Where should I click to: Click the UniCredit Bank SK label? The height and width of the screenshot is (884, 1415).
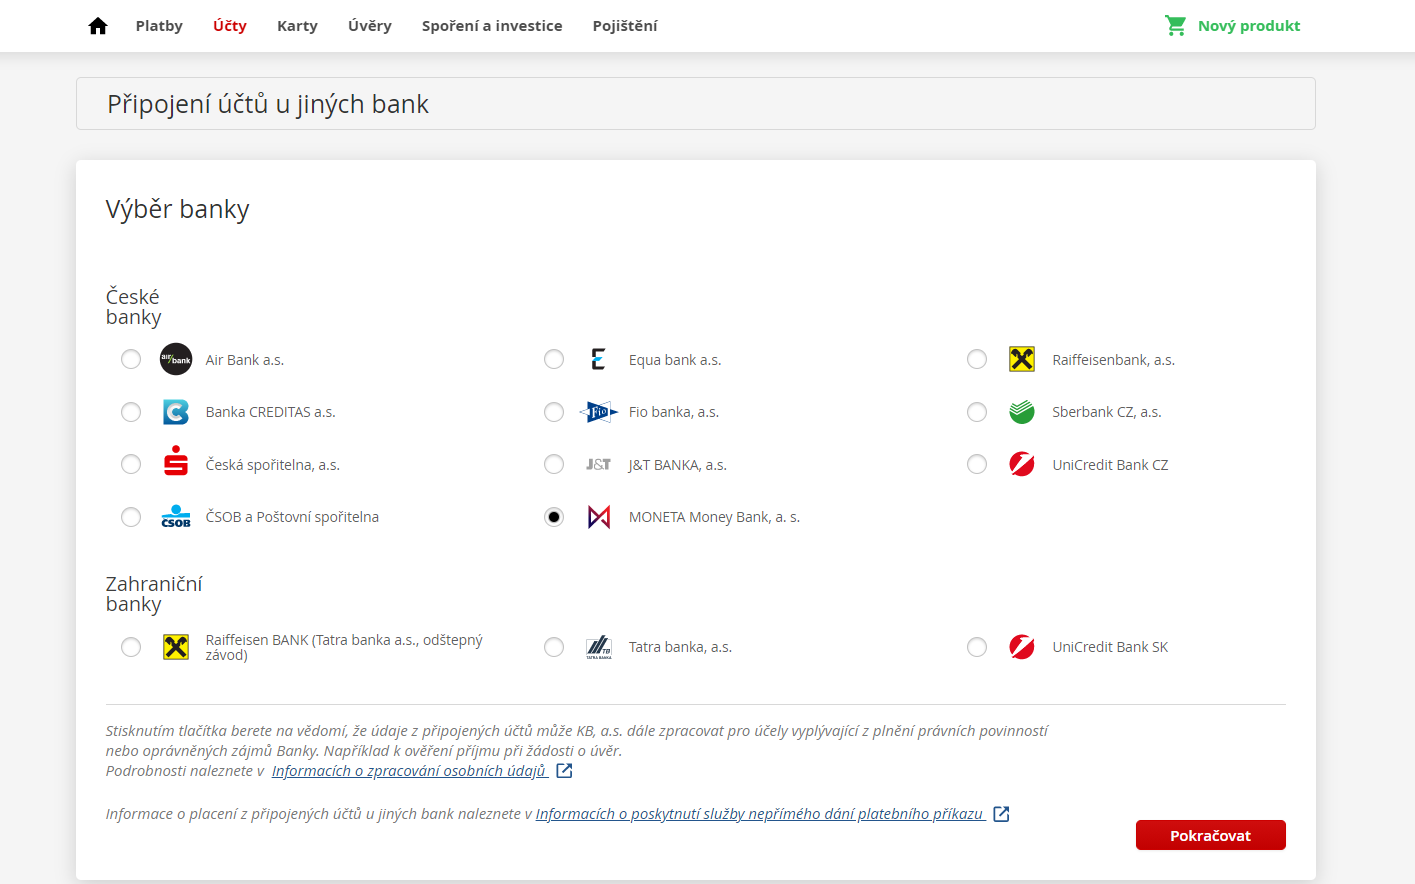(1110, 647)
